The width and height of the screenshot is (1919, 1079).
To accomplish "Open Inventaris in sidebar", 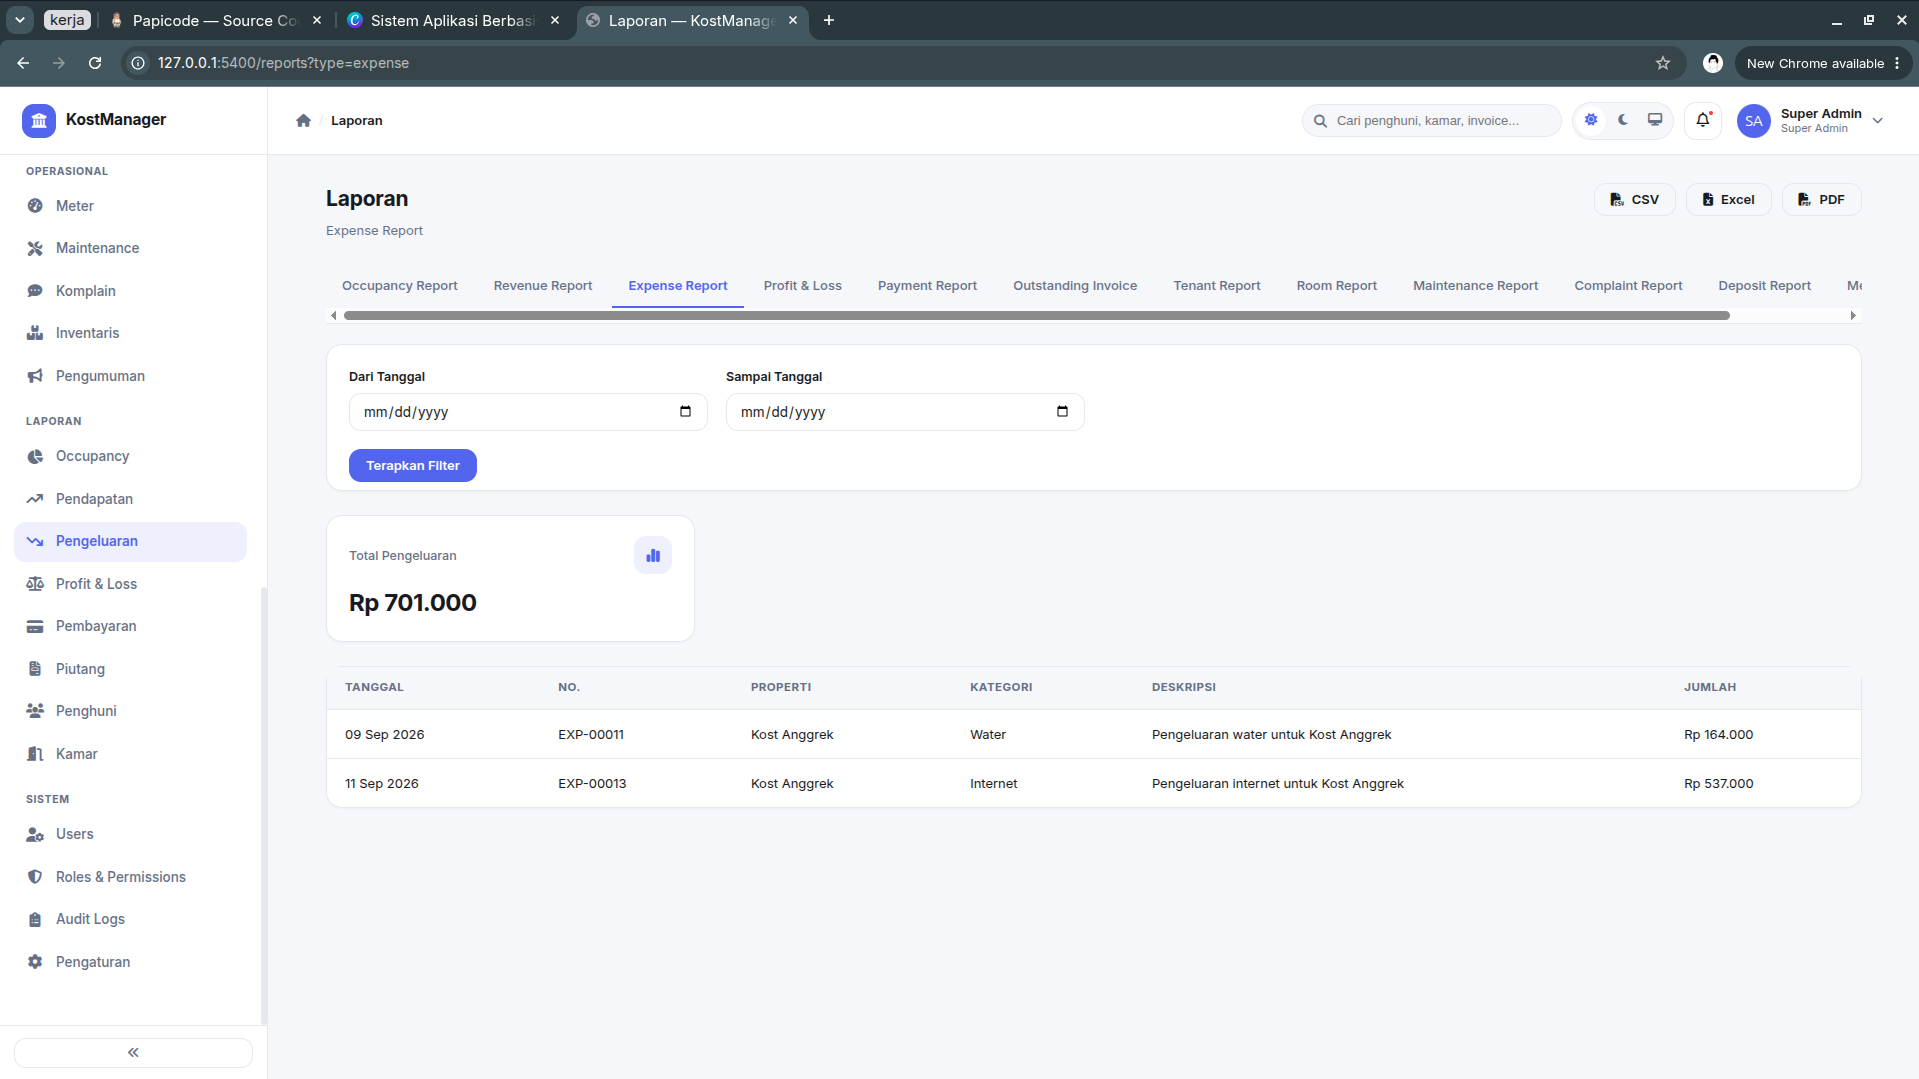I will [x=130, y=333].
